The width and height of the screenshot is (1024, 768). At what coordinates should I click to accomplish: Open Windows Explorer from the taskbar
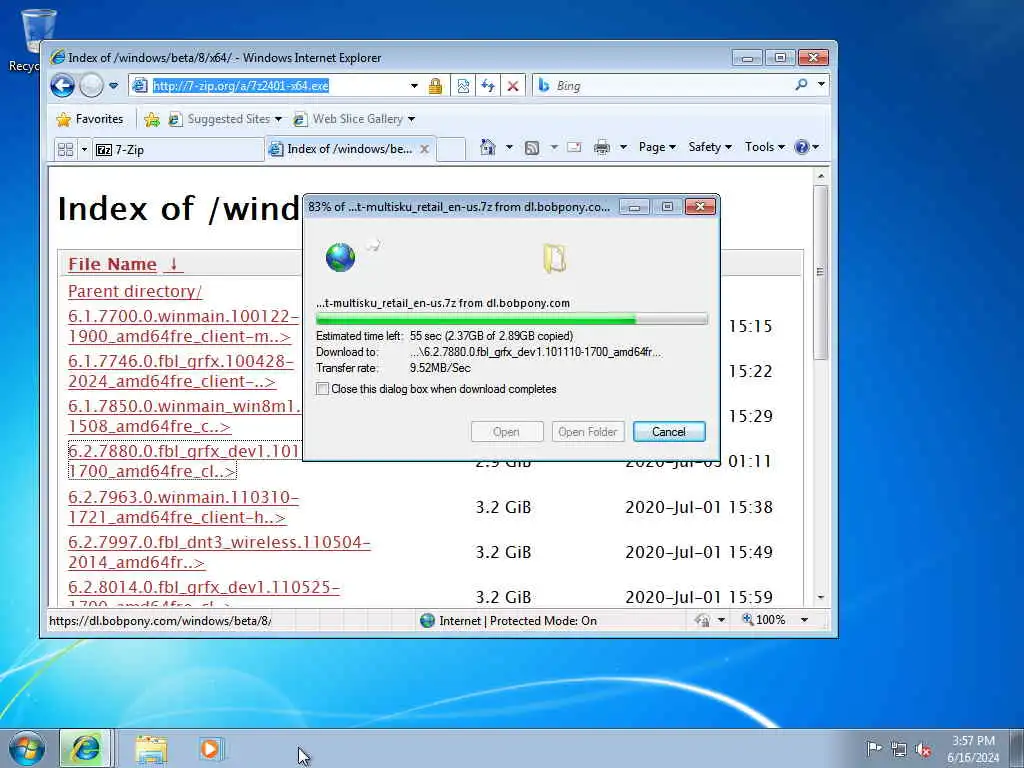pos(152,750)
